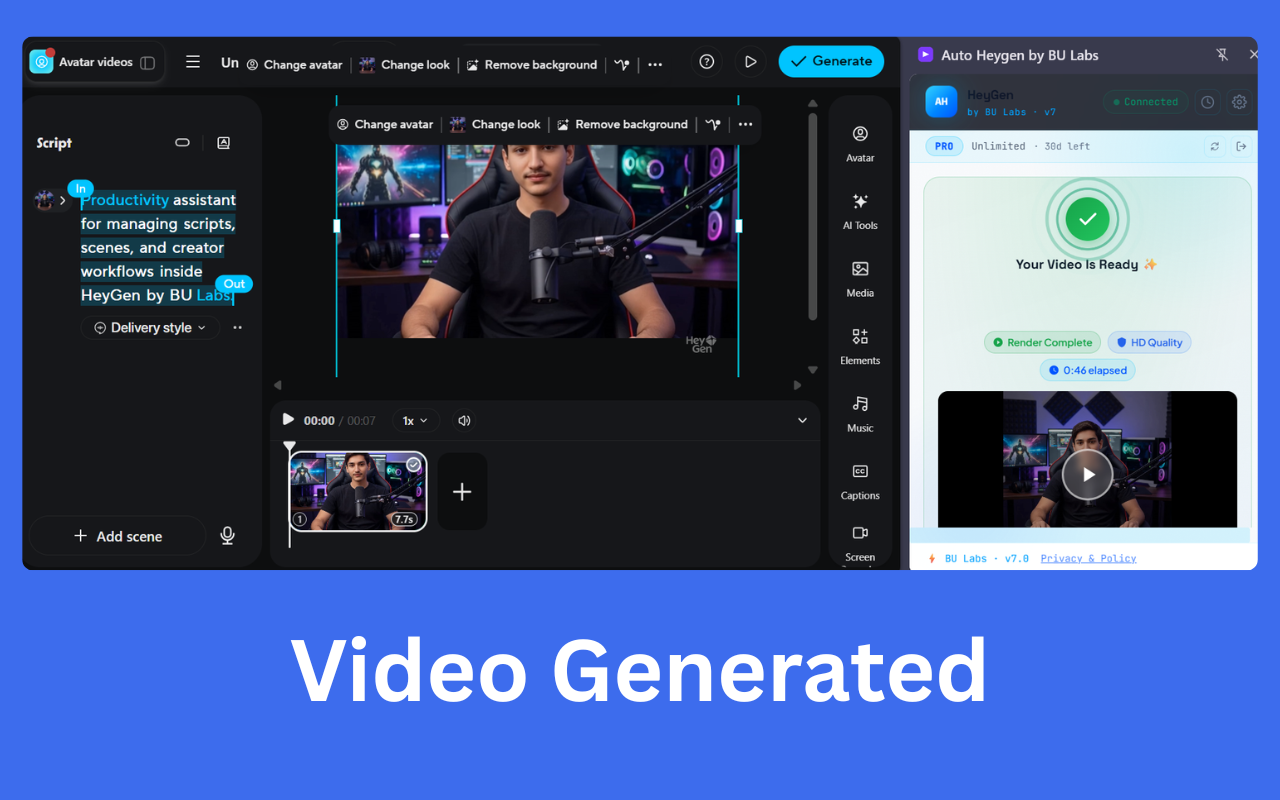The width and height of the screenshot is (1280, 800).
Task: Click the timeline playhead marker
Action: point(290,447)
